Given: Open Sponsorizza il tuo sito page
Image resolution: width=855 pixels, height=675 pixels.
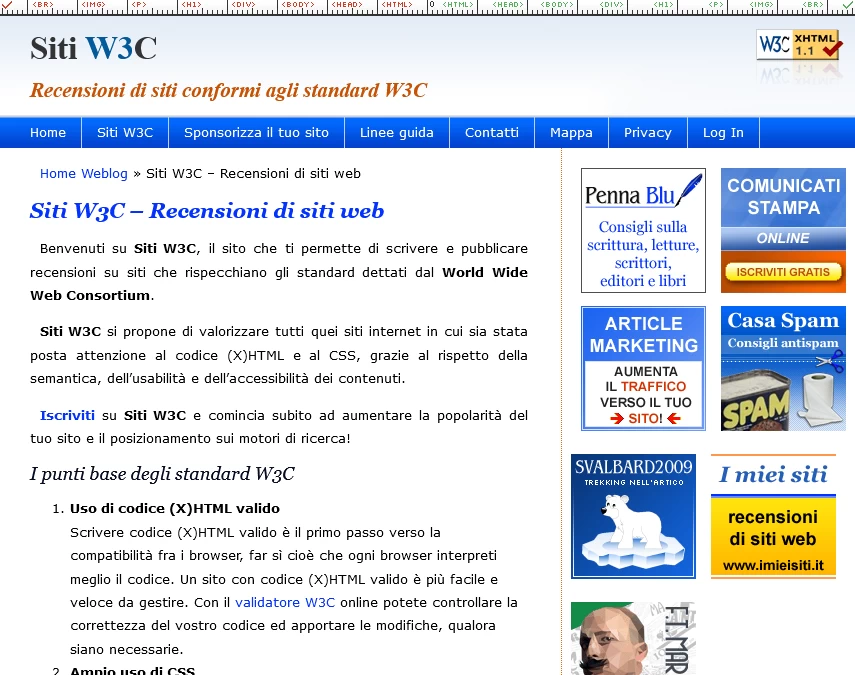Looking at the screenshot, I should pos(256,132).
